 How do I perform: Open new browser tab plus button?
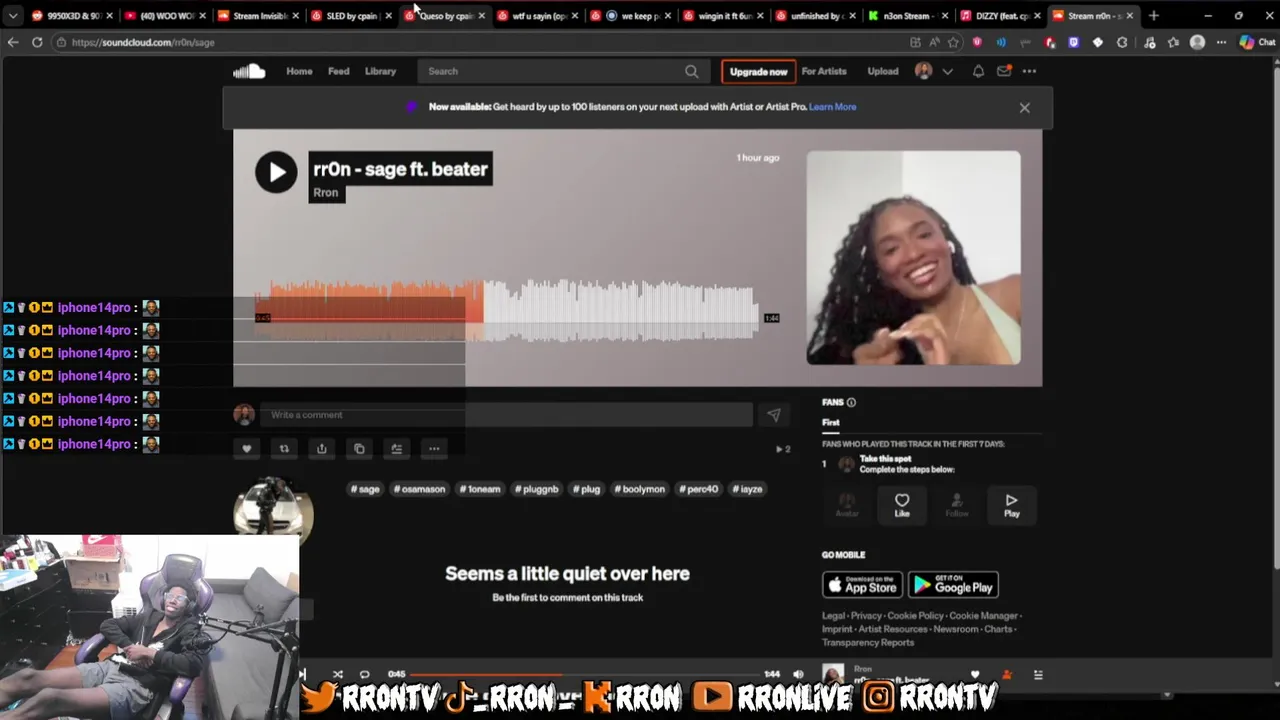point(1153,16)
